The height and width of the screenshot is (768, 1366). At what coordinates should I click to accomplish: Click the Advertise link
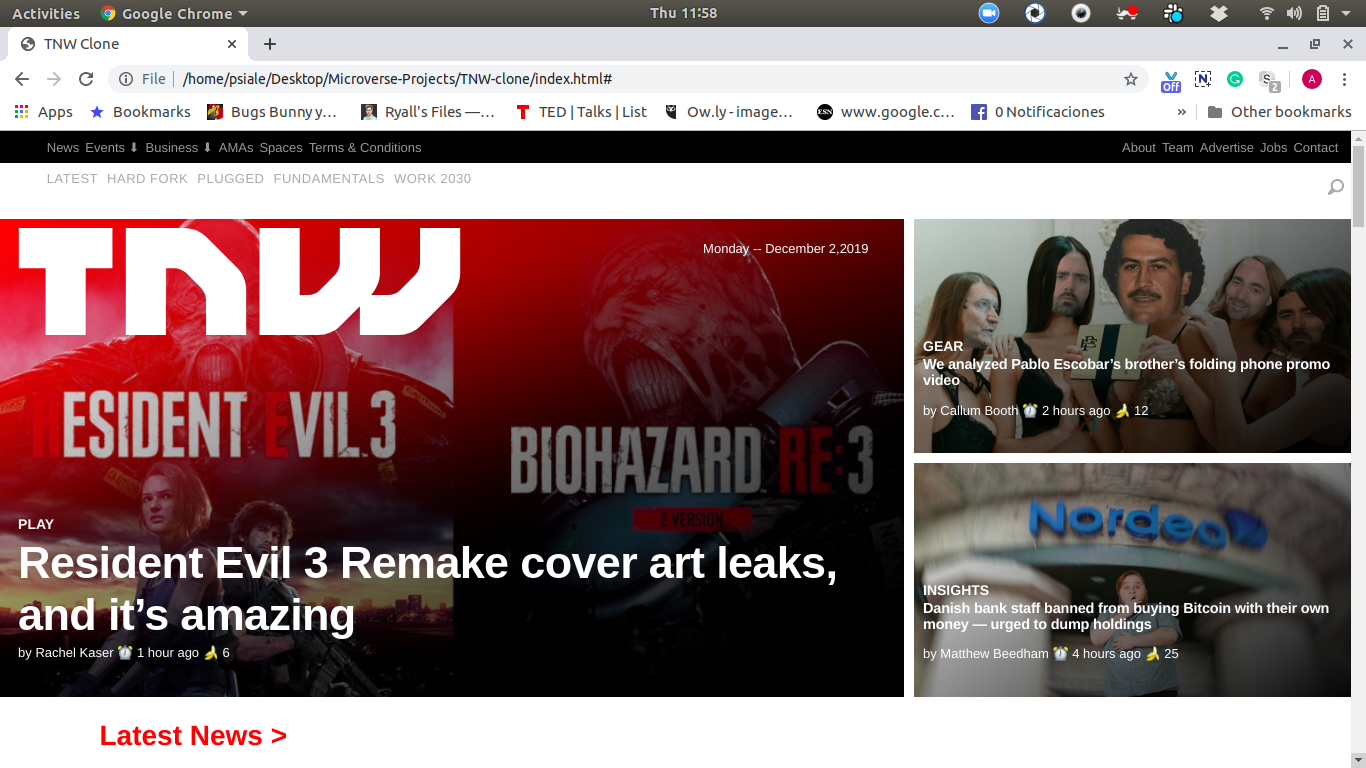(1227, 147)
